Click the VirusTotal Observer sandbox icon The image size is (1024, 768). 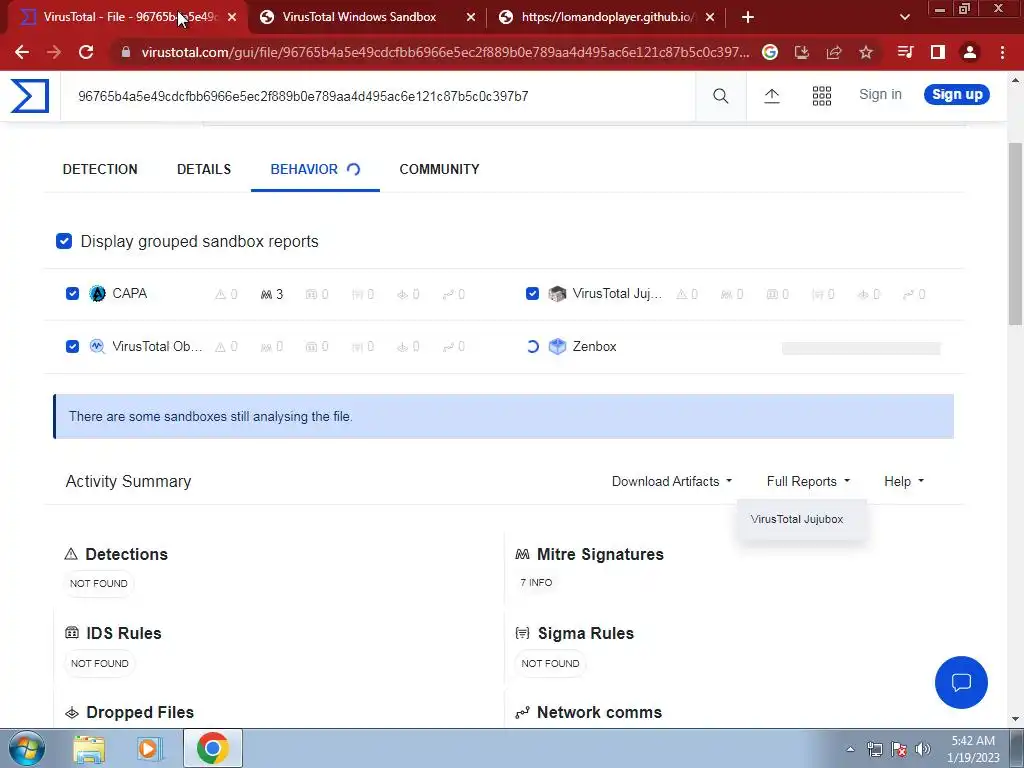tap(97, 346)
